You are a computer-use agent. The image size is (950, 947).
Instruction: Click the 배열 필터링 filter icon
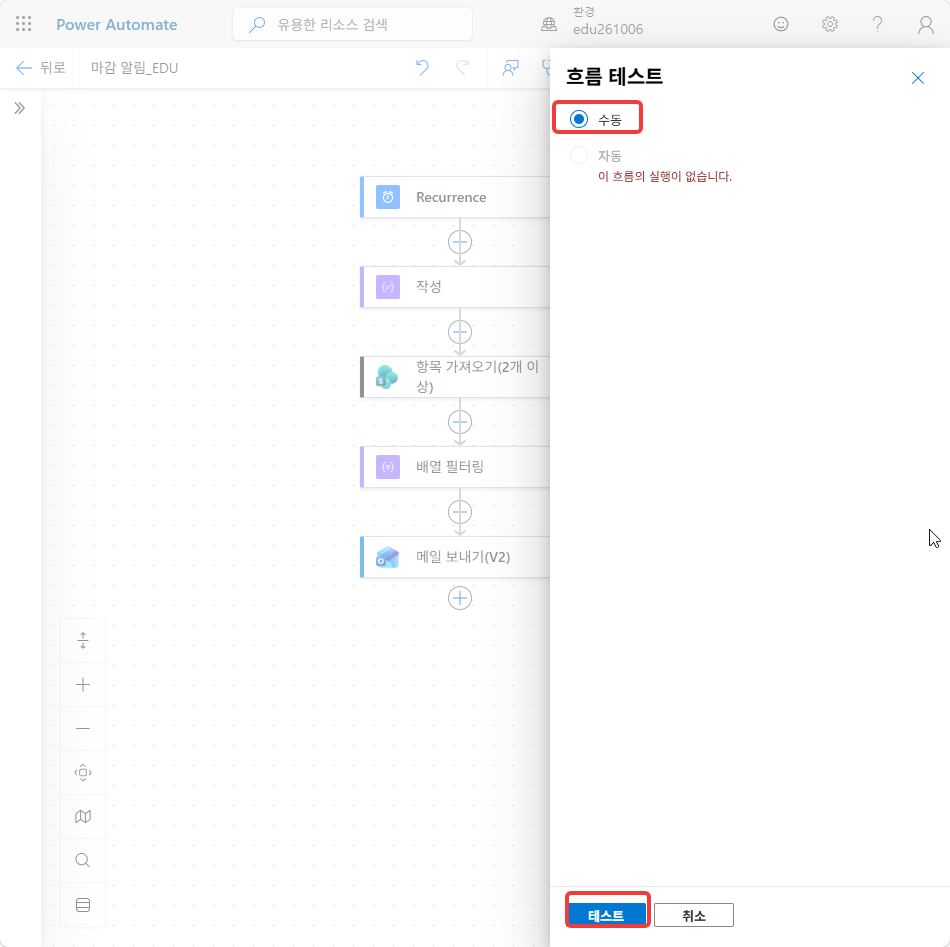tap(388, 467)
